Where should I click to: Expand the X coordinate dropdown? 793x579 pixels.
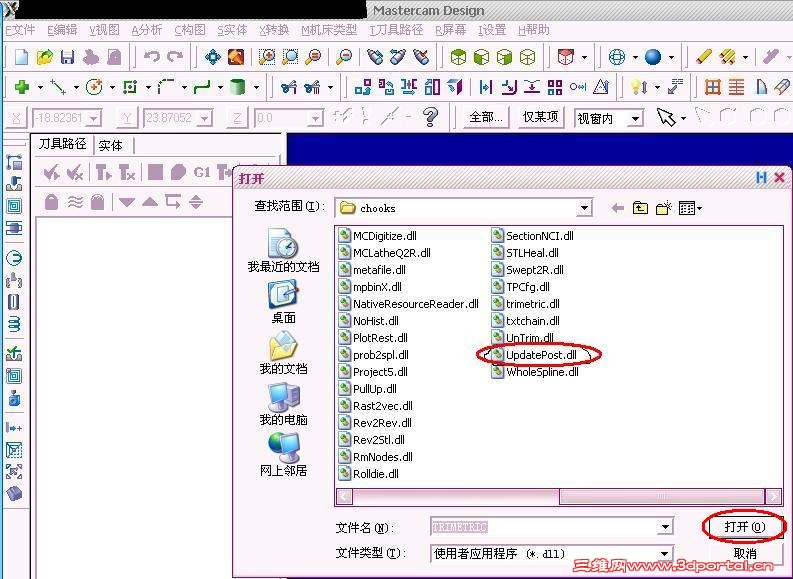[x=94, y=118]
